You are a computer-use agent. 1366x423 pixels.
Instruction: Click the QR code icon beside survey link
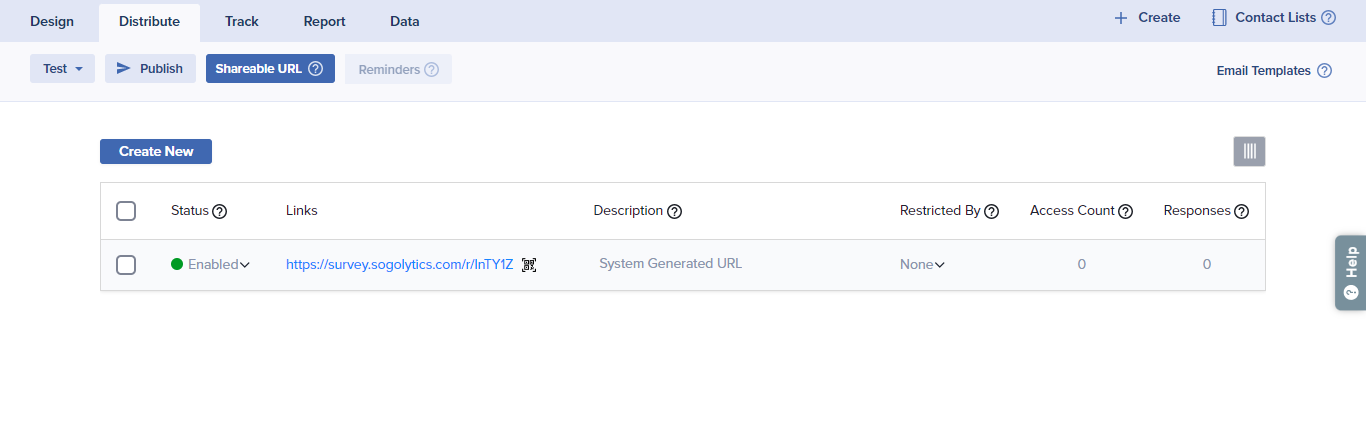529,265
